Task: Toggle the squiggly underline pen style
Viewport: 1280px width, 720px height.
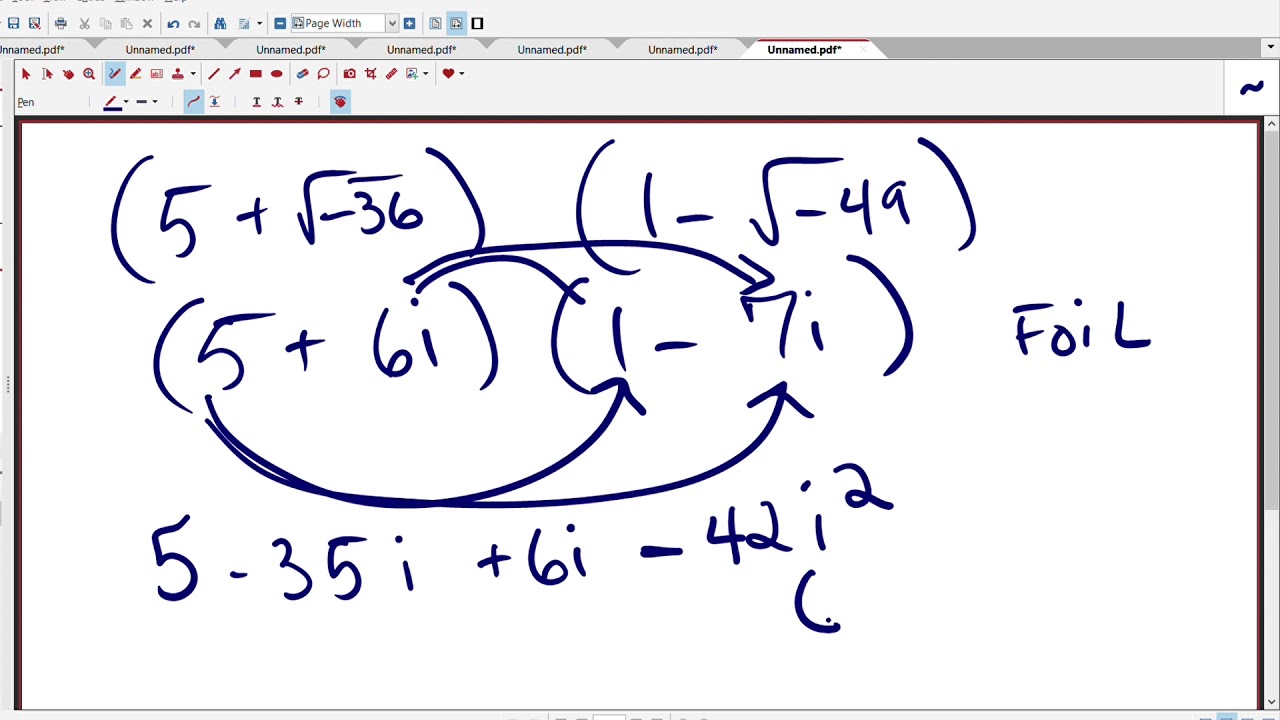Action: (x=277, y=102)
